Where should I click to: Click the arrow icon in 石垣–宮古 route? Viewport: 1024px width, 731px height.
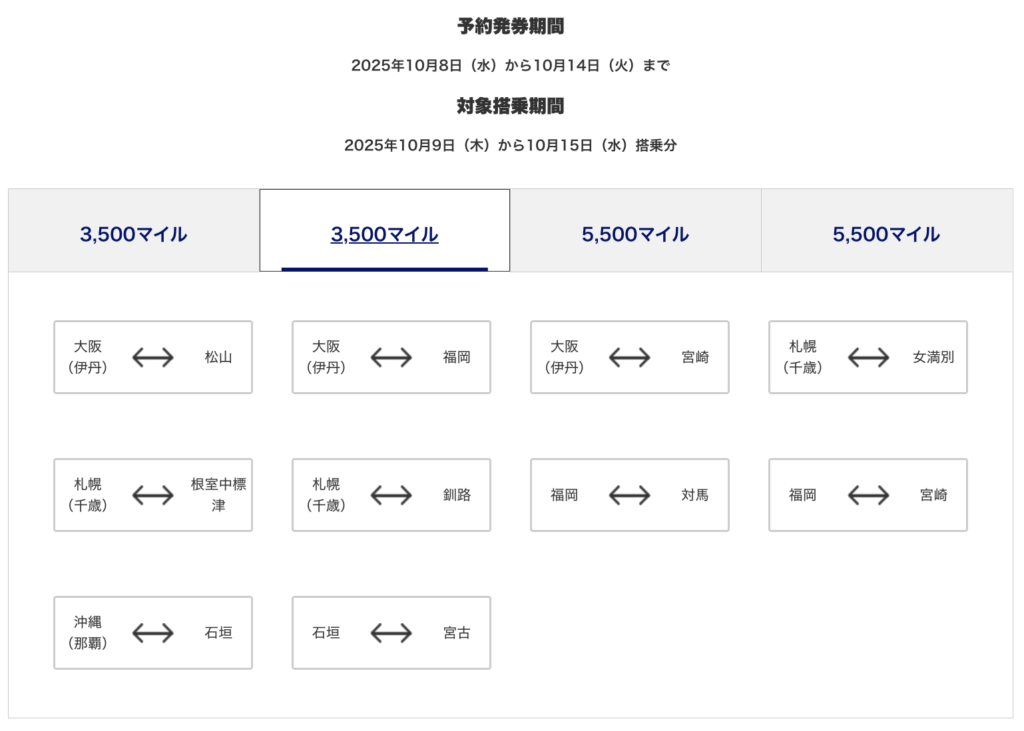click(391, 633)
